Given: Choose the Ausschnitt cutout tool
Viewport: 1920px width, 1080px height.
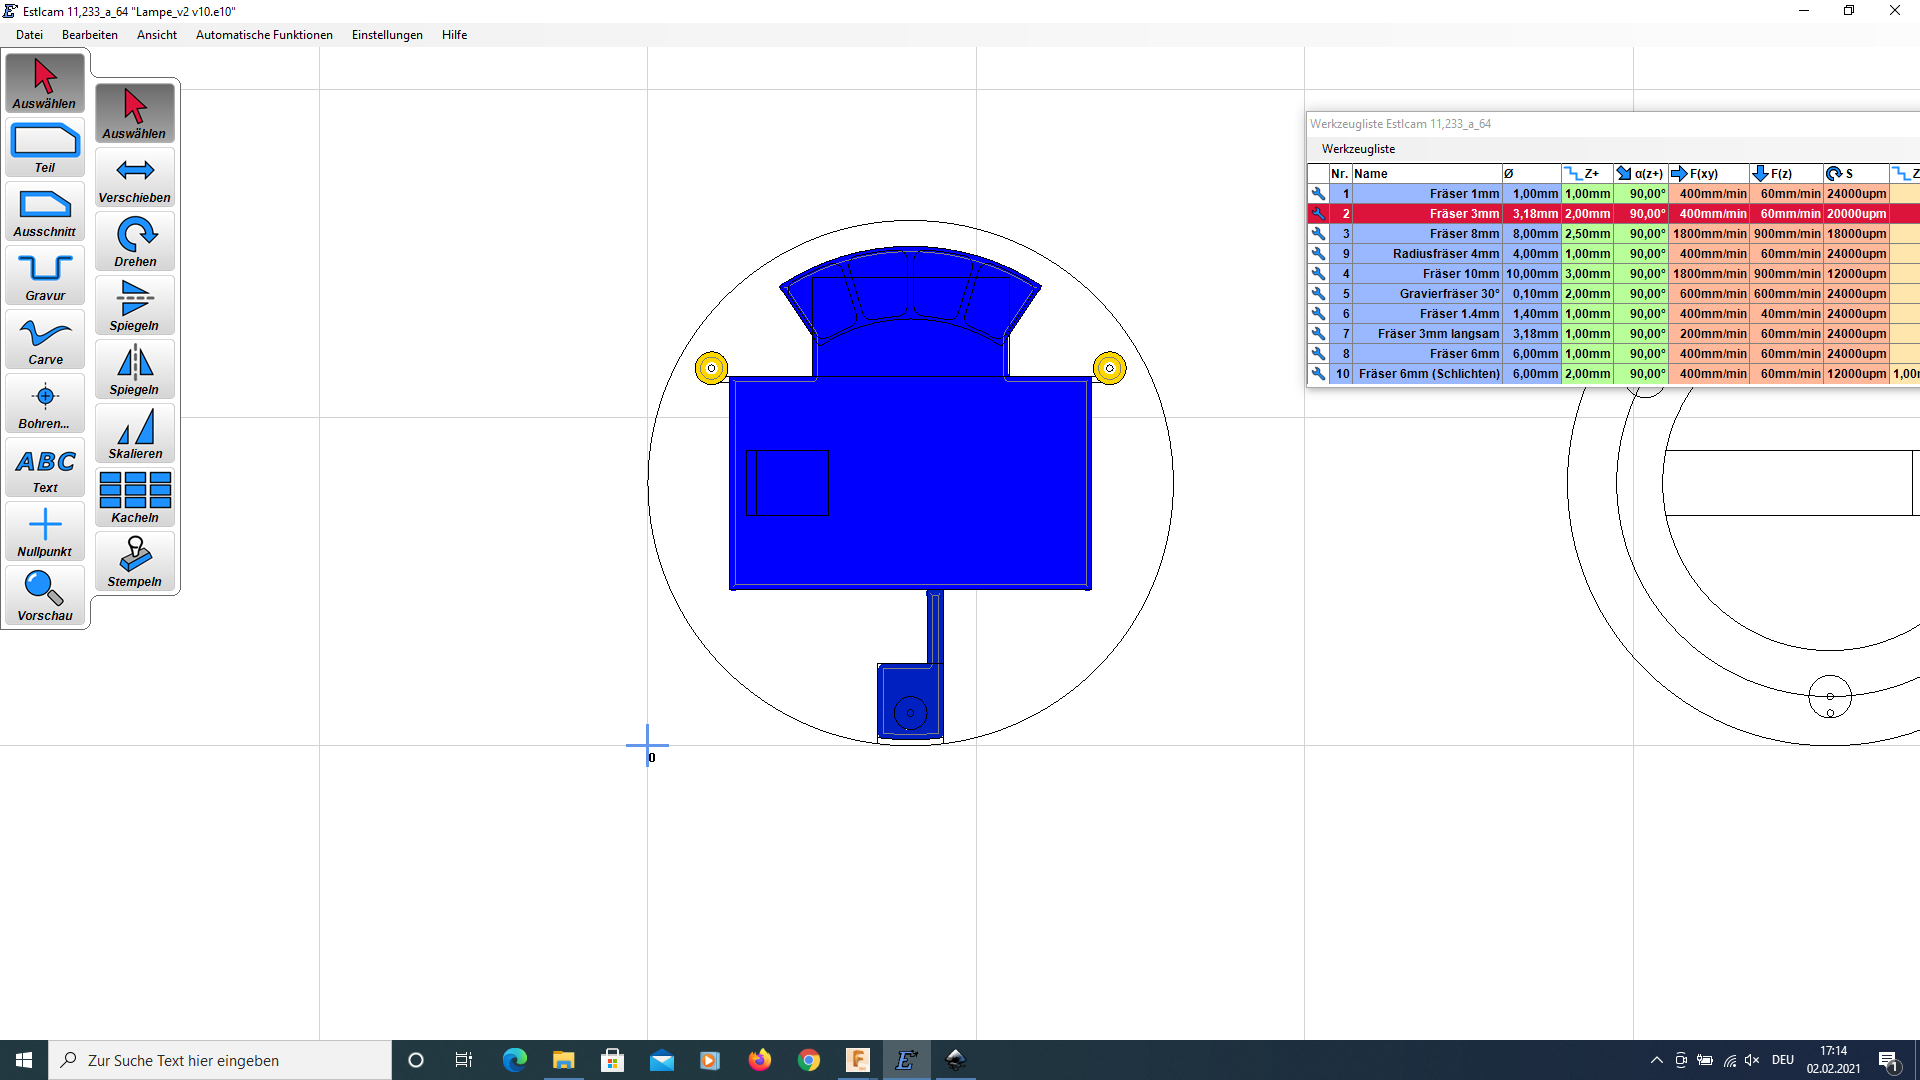Looking at the screenshot, I should 45,212.
